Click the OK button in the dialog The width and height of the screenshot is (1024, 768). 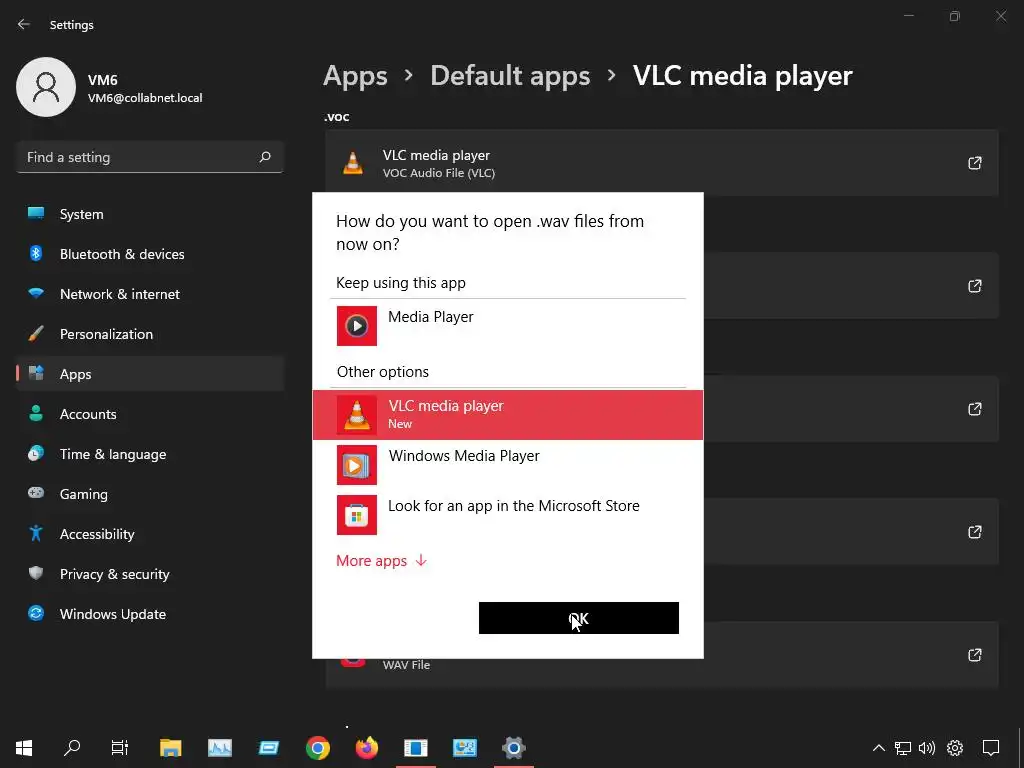(579, 618)
